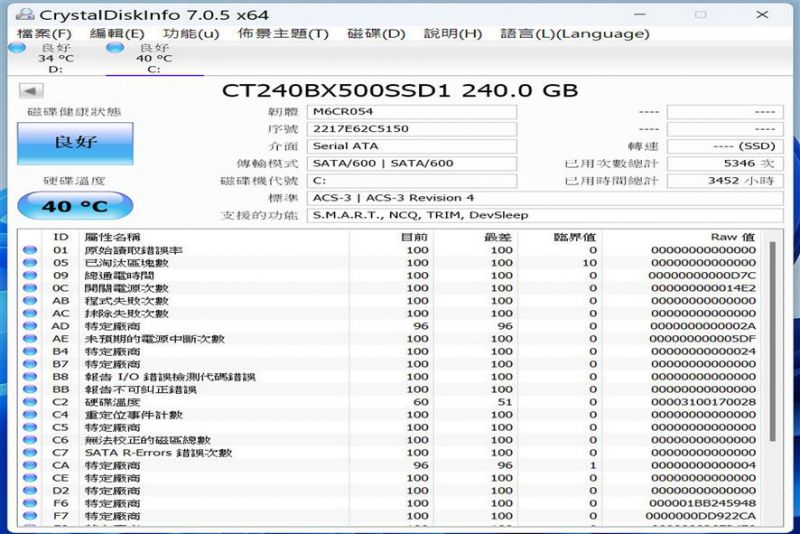Click the 目前 column header

coord(414,237)
